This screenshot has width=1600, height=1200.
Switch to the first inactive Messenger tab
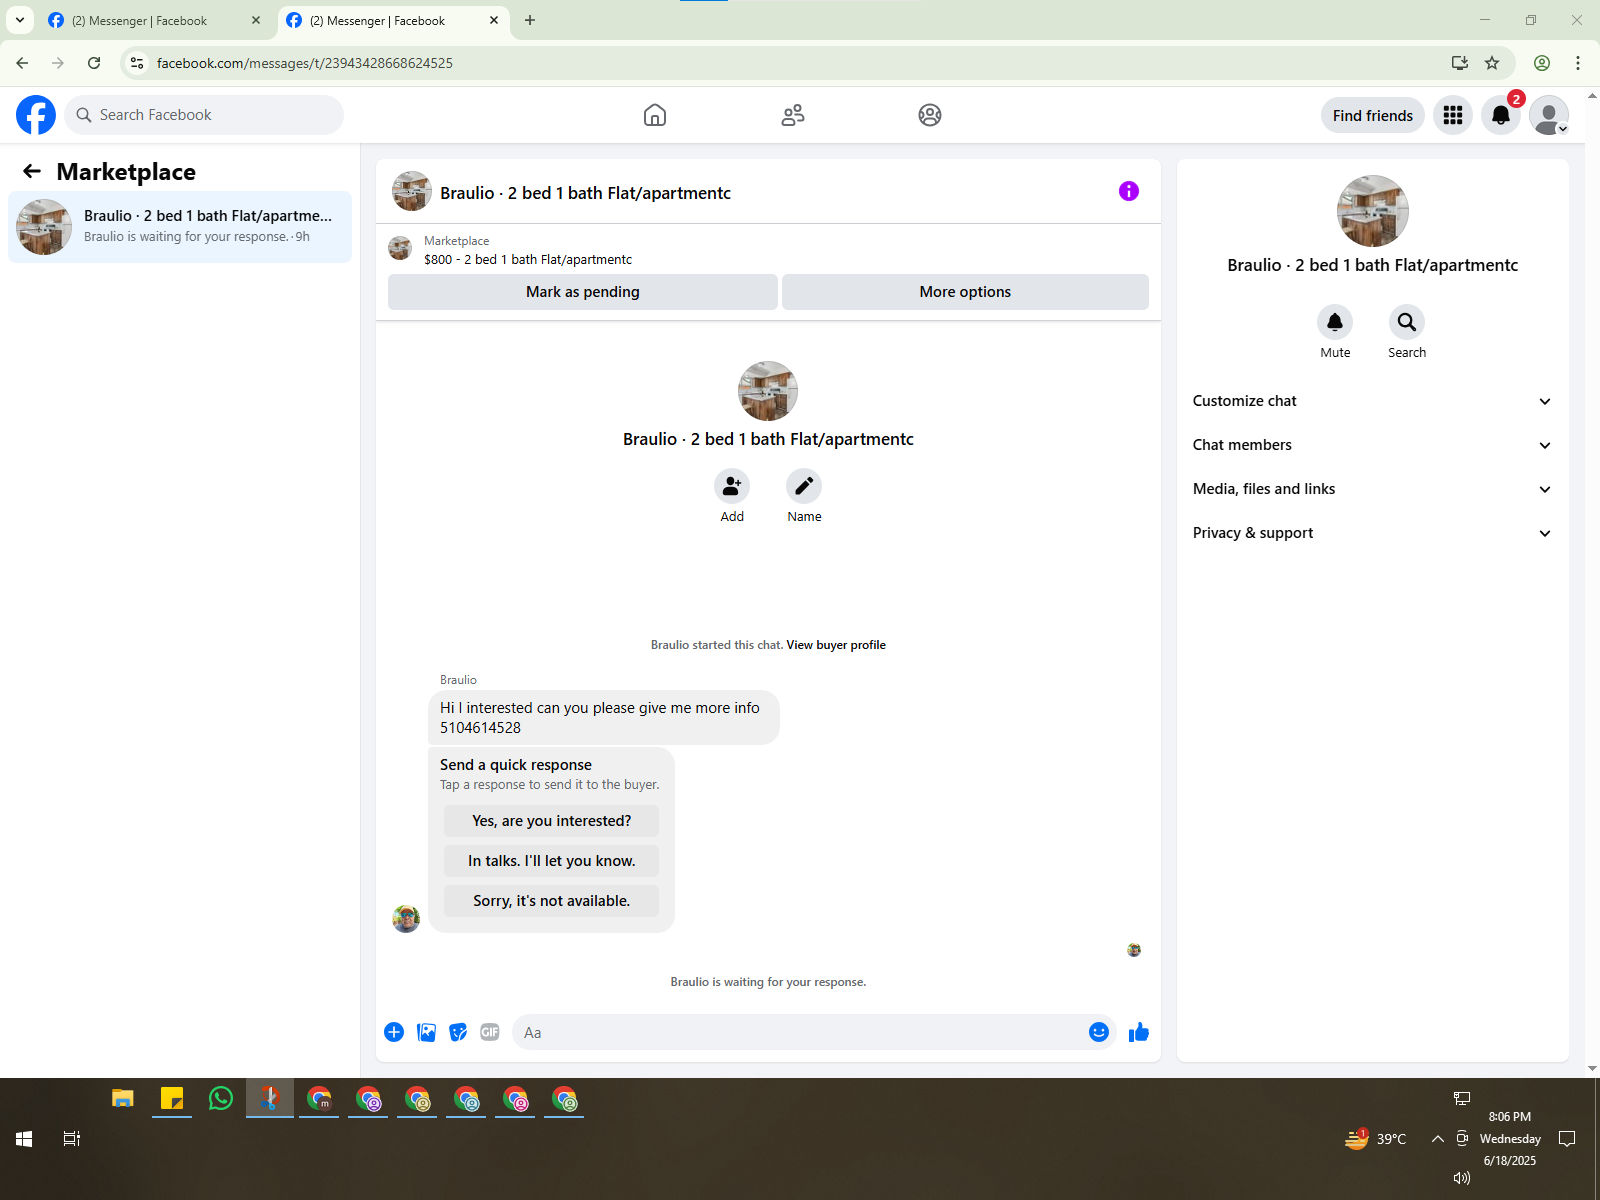(153, 20)
